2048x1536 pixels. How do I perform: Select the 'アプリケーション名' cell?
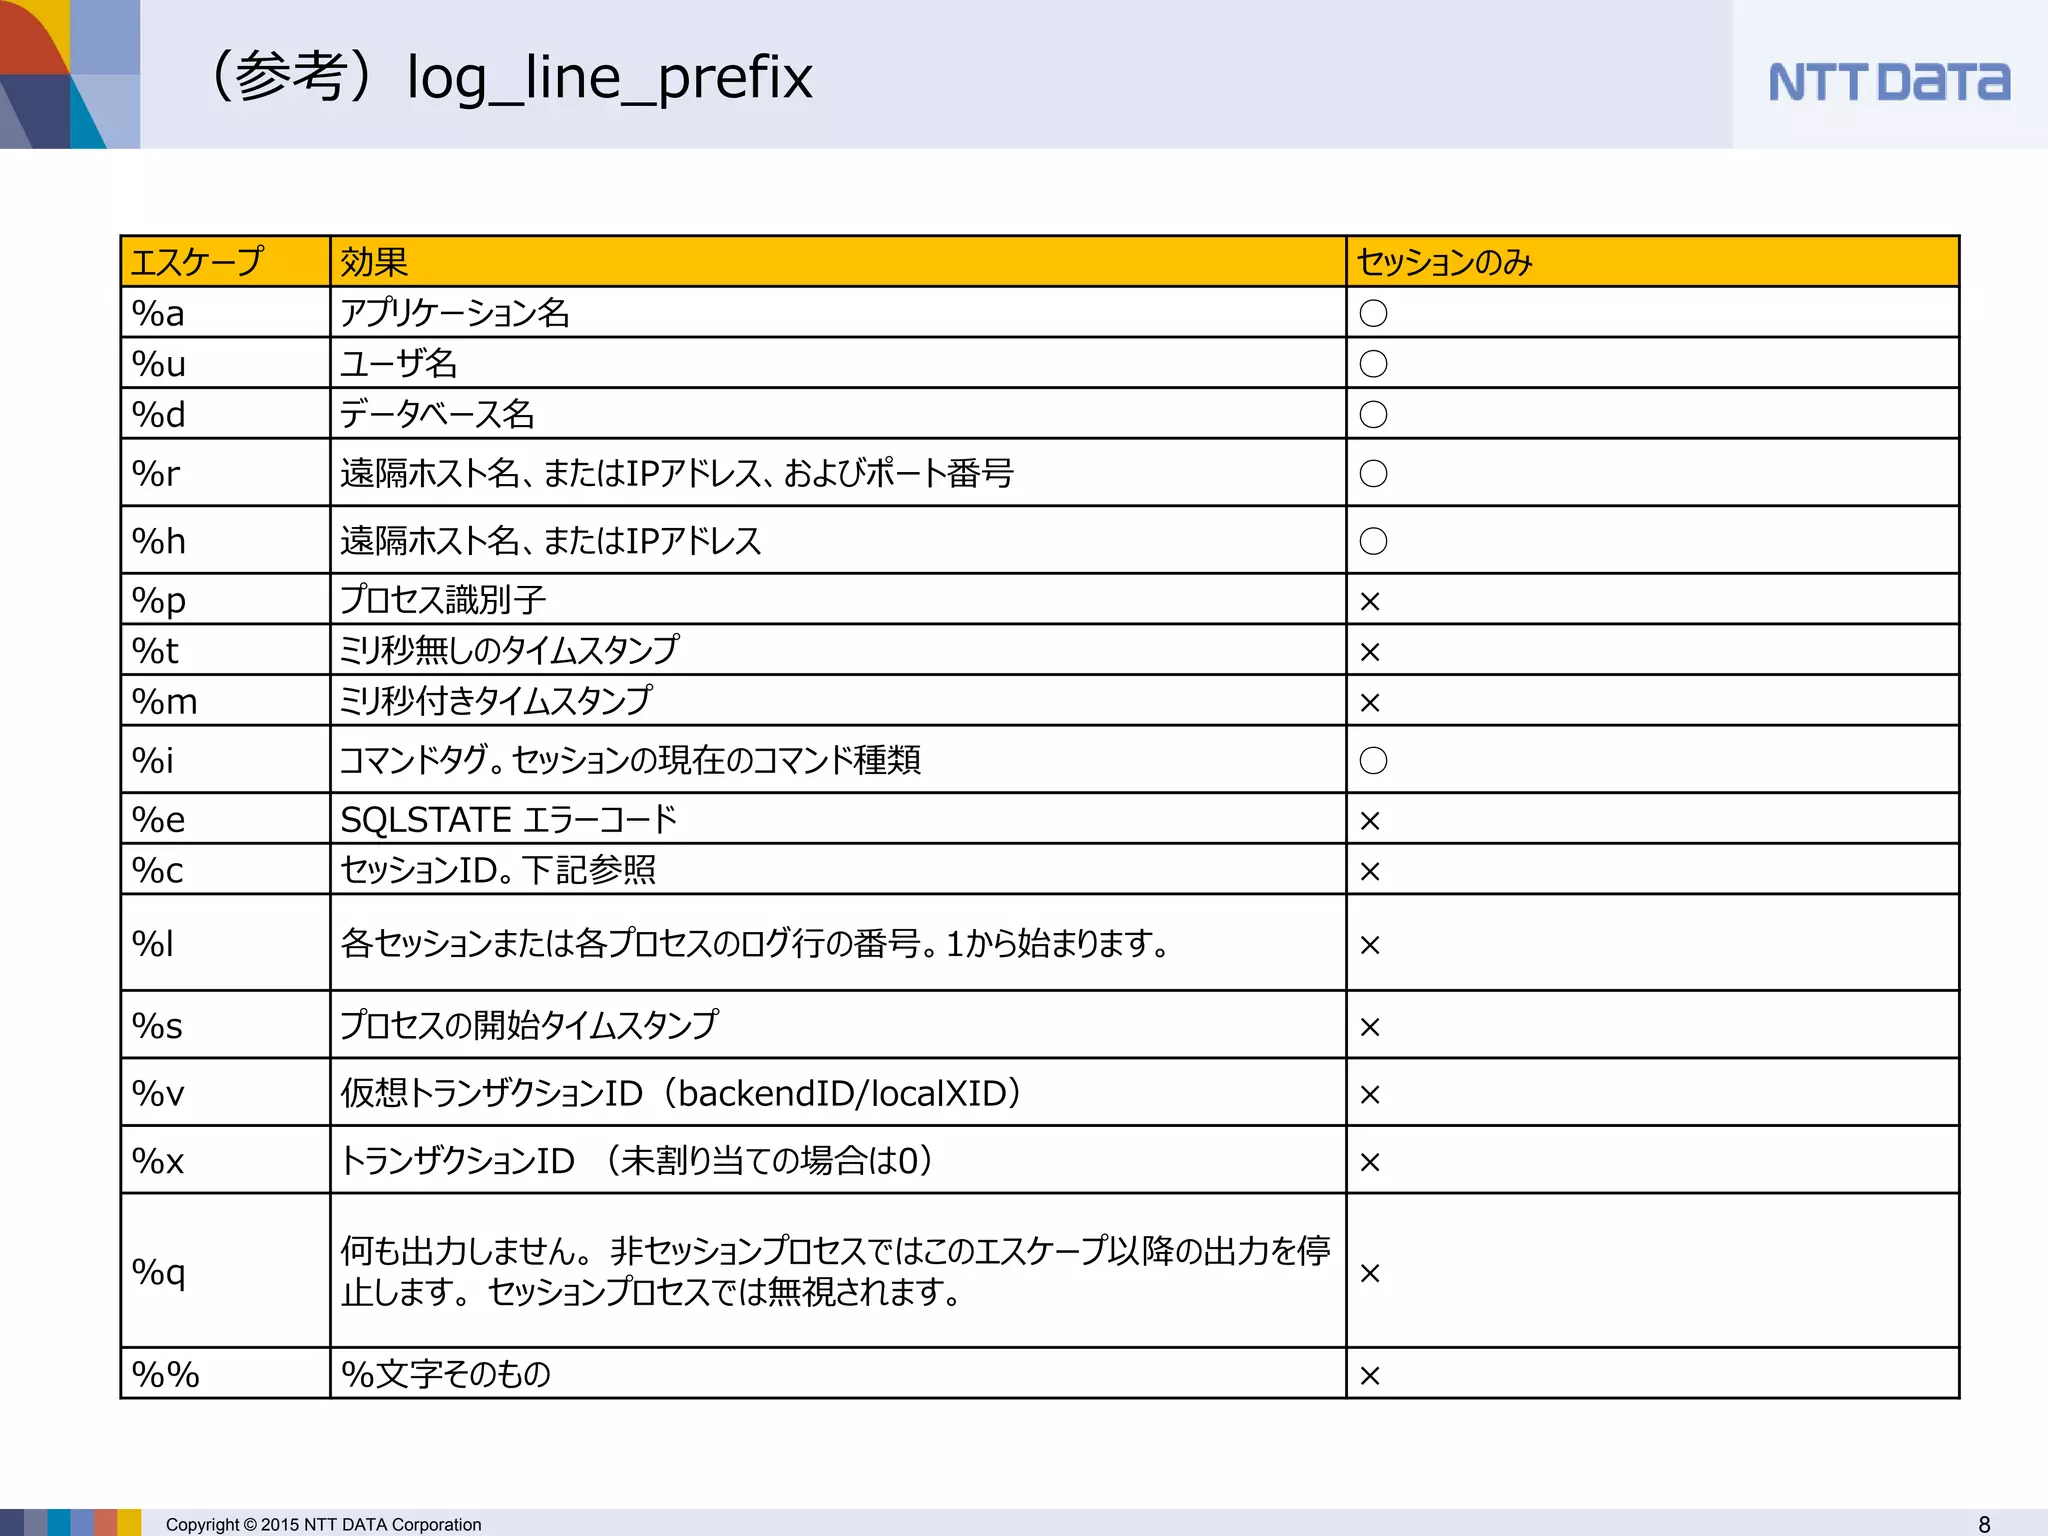tap(838, 313)
